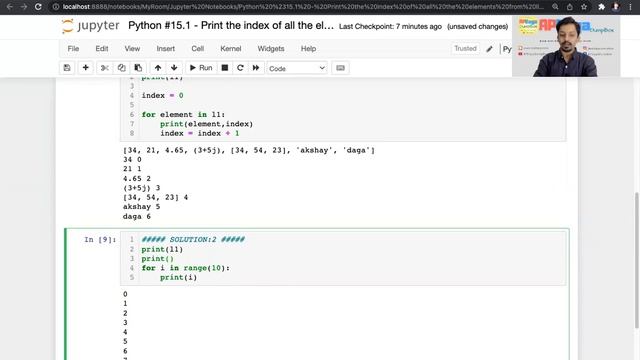640x360 pixels.
Task: Click the Last Checkpoint status text
Action: pos(390,27)
